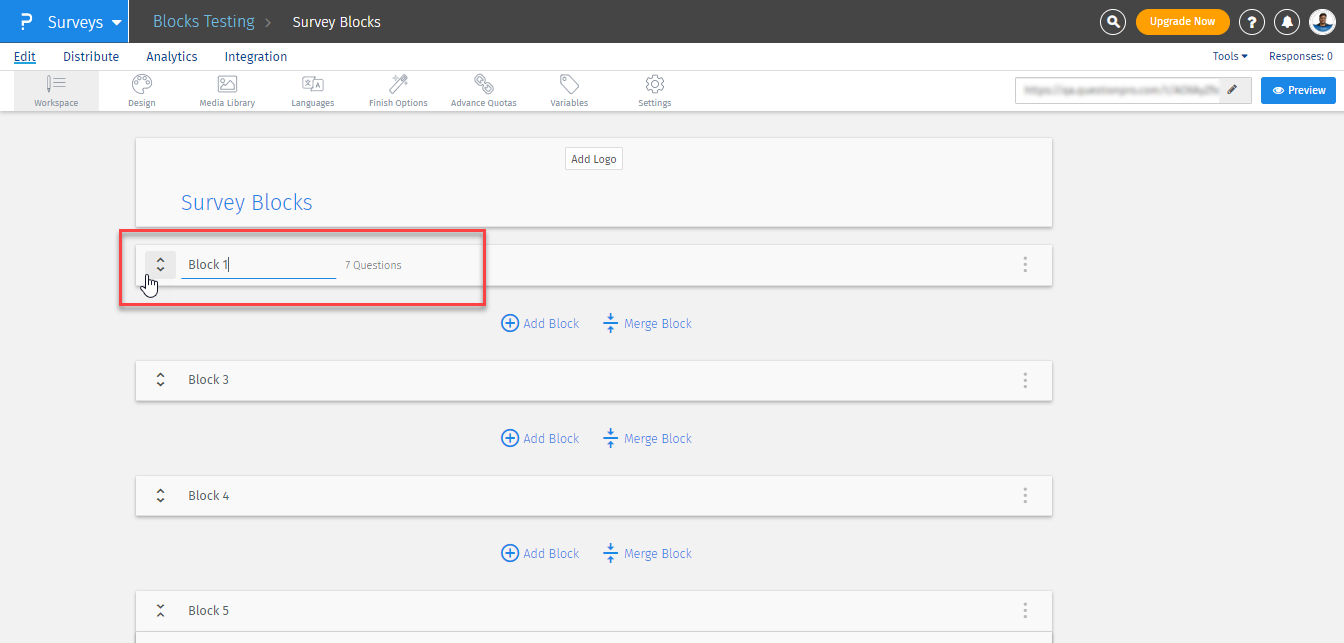Open the Finish Options wand icon
The width and height of the screenshot is (1344, 643).
click(398, 91)
